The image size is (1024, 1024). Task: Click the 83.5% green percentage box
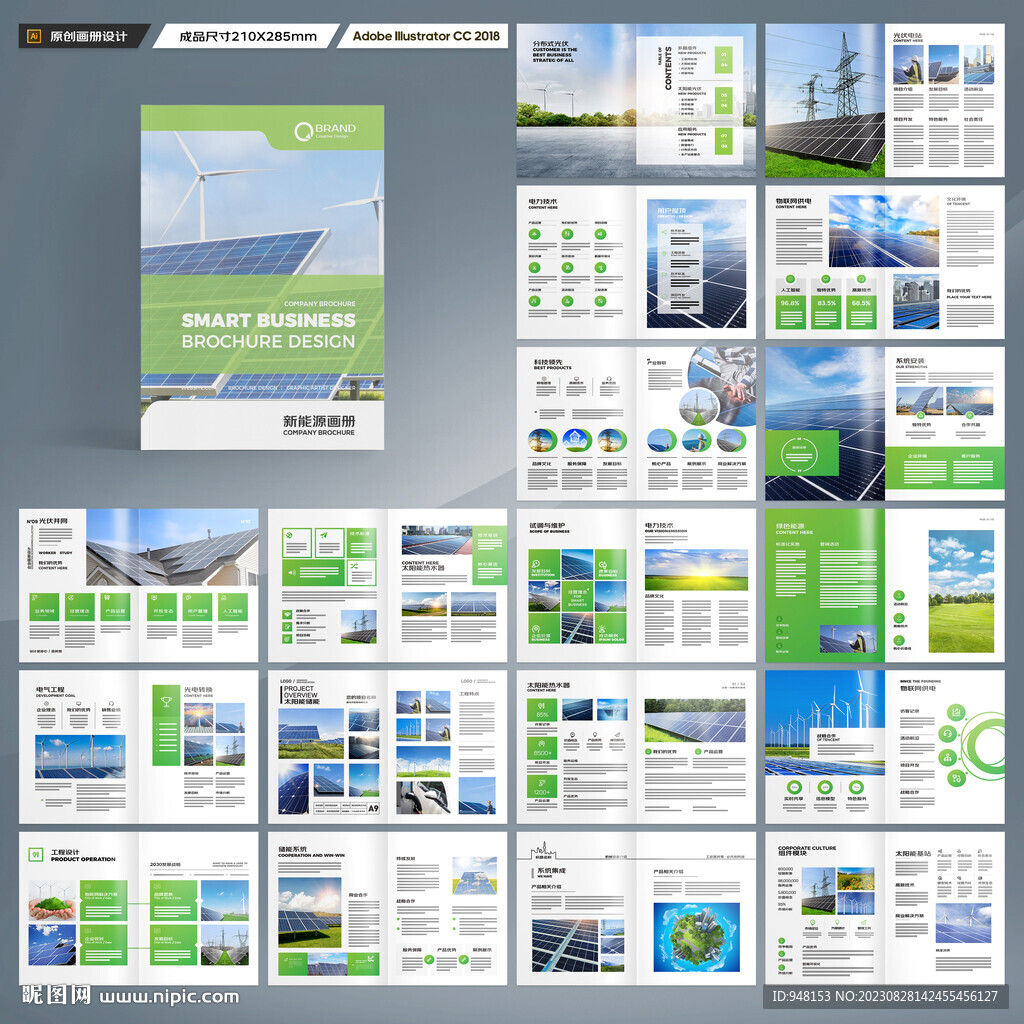coord(826,312)
